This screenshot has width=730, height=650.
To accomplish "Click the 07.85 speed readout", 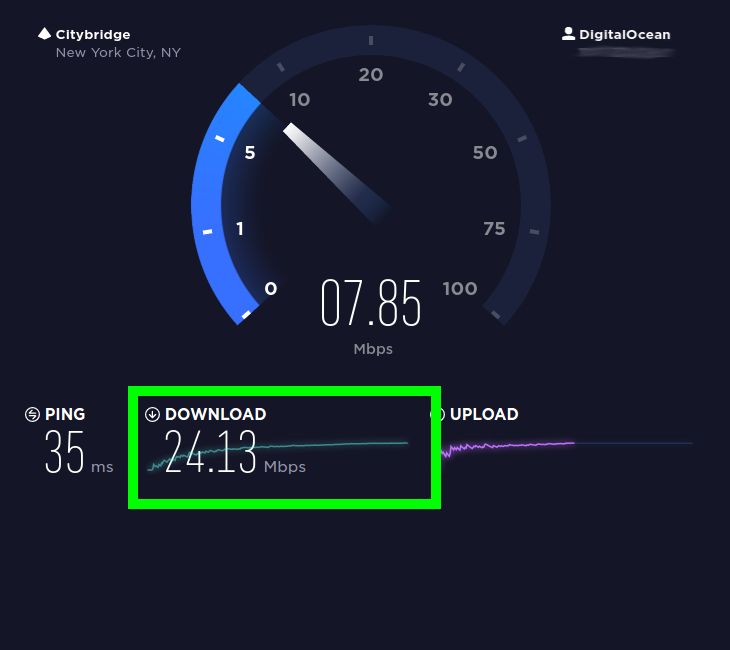I will pyautogui.click(x=371, y=303).
